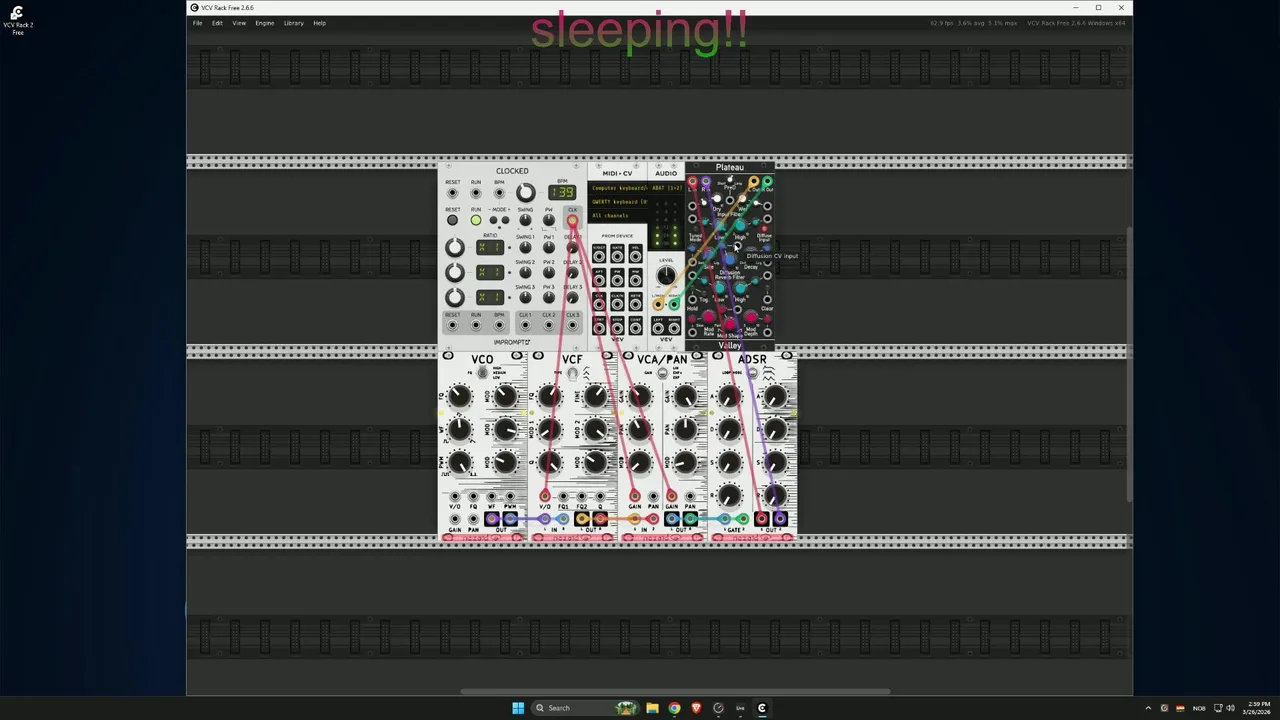Open the Help menu

point(319,23)
